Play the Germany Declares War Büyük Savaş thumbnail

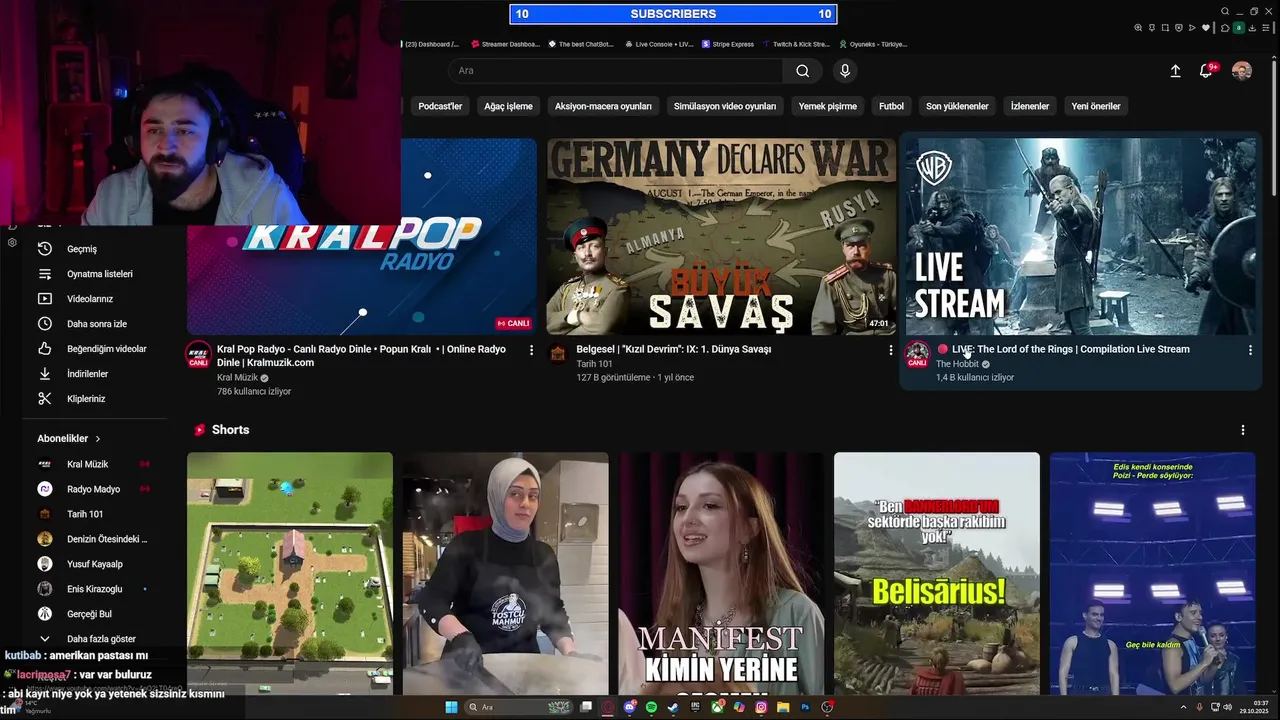point(721,236)
